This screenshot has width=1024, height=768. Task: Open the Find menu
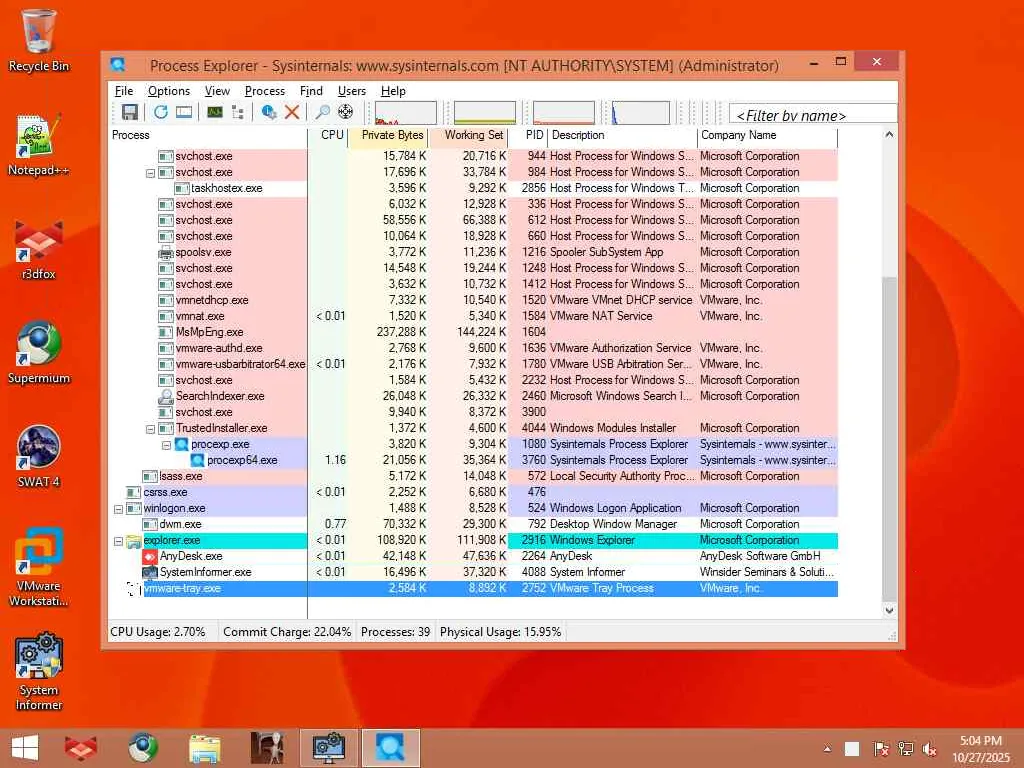311,91
